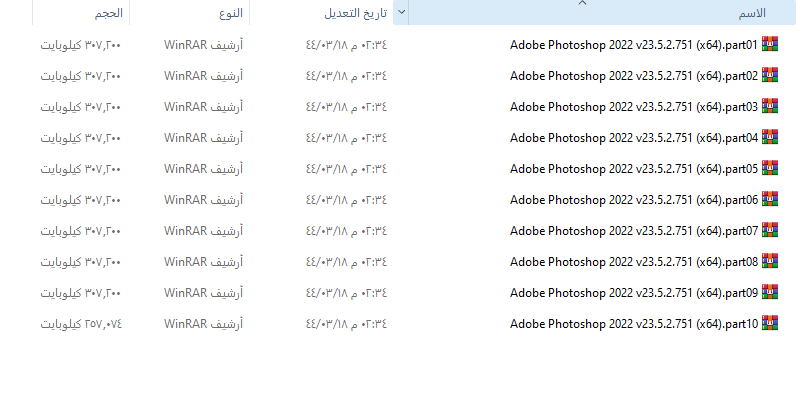Select the part08 WinRAR archive icon
Image resolution: width=796 pixels, height=416 pixels.
[x=770, y=261]
